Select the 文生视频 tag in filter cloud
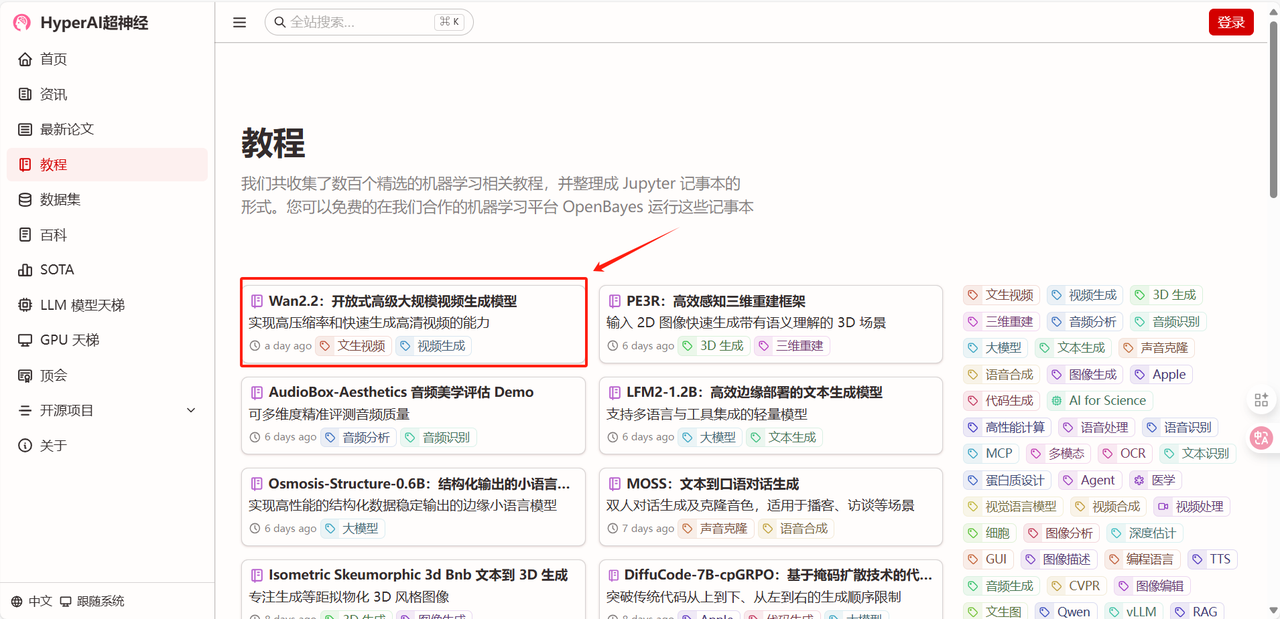 (1000, 295)
